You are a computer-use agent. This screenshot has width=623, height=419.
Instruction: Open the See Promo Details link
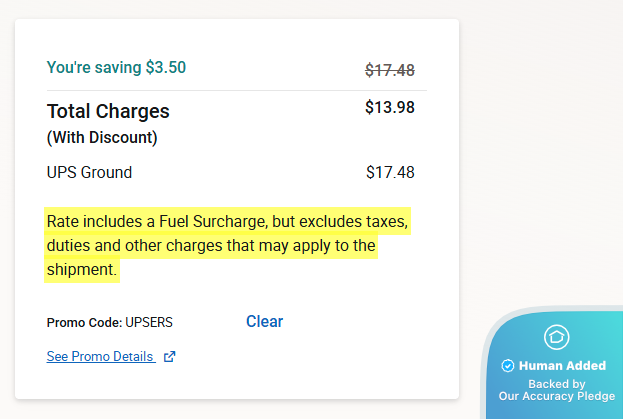[x=100, y=356]
